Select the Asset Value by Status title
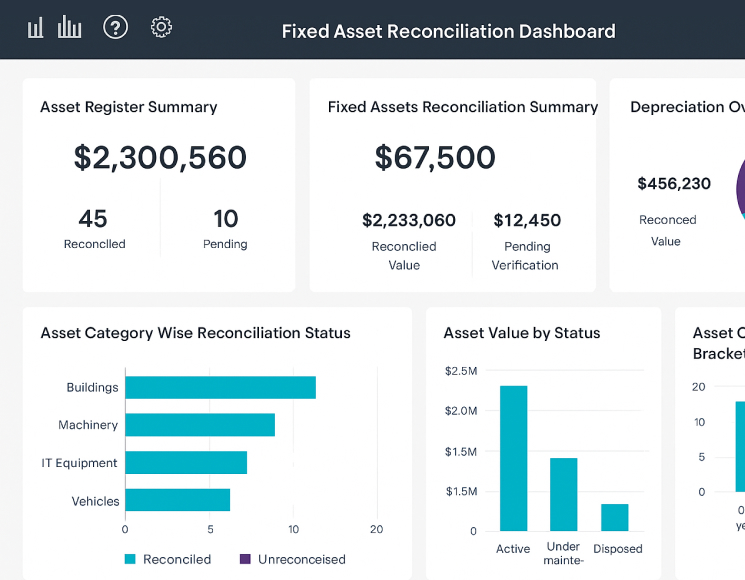This screenshot has height=580, width=745. point(522,333)
